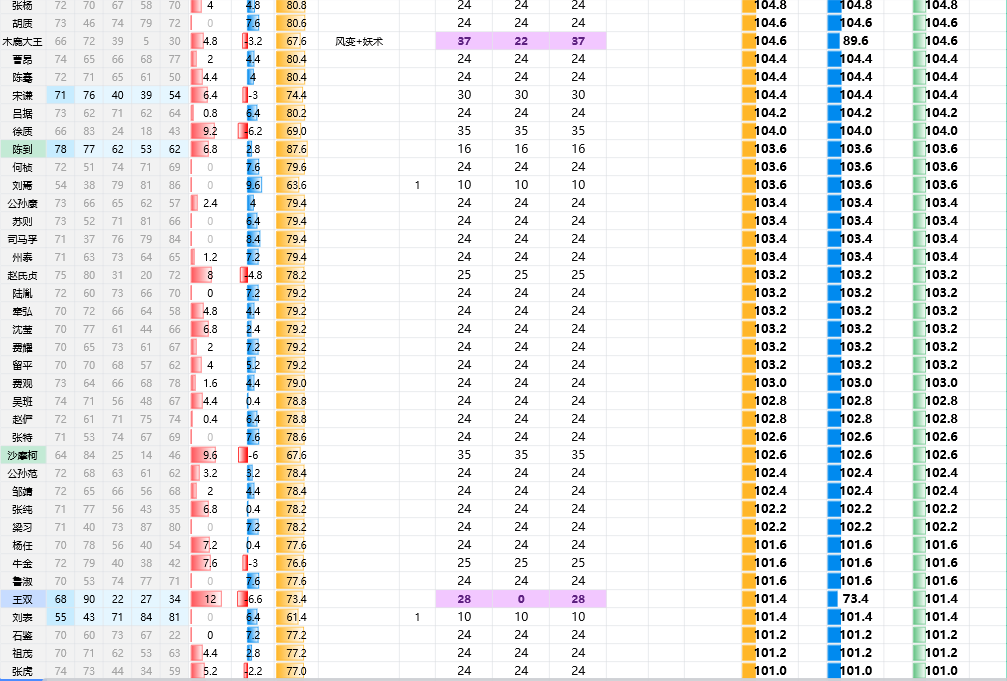Select the 吕据 name cell
This screenshot has width=1007, height=681.
click(x=22, y=113)
